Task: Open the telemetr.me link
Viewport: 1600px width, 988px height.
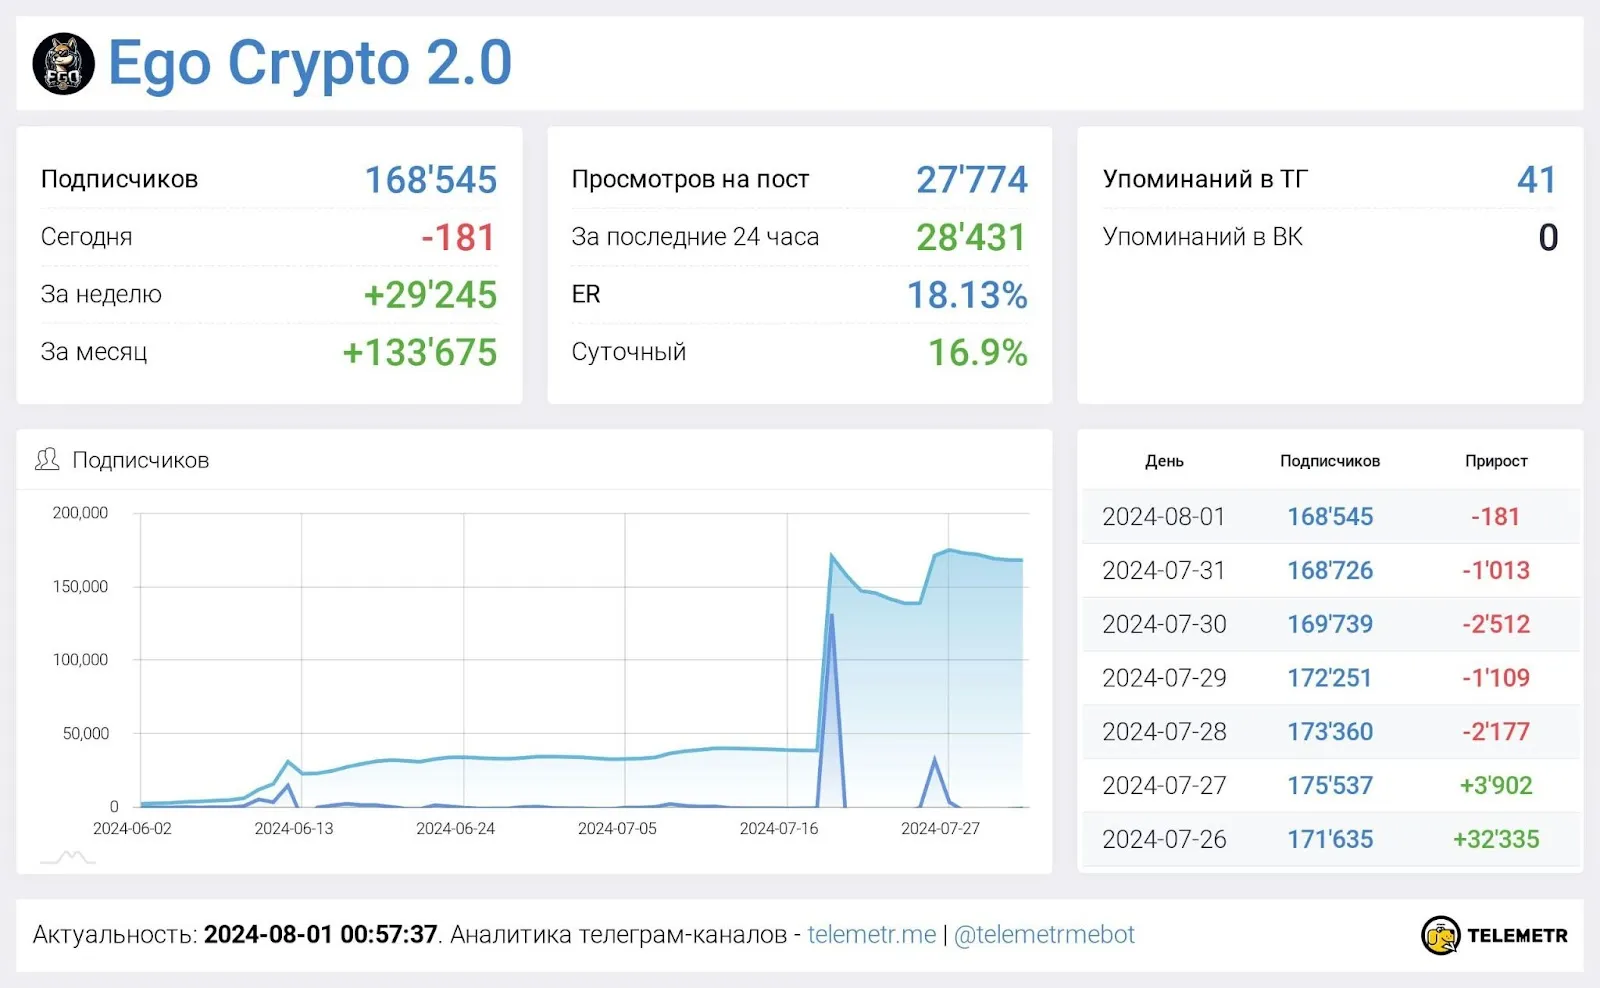Action: pos(872,934)
